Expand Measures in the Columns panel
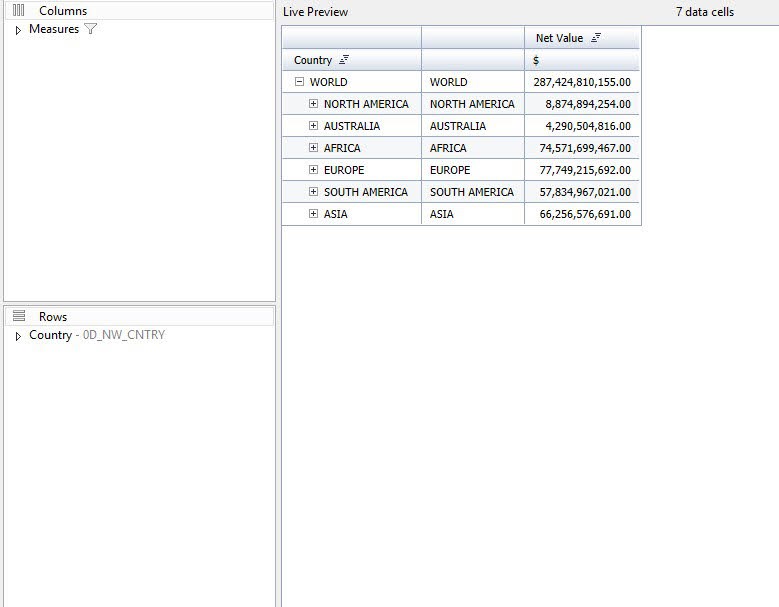The height and width of the screenshot is (607, 779). [18, 30]
